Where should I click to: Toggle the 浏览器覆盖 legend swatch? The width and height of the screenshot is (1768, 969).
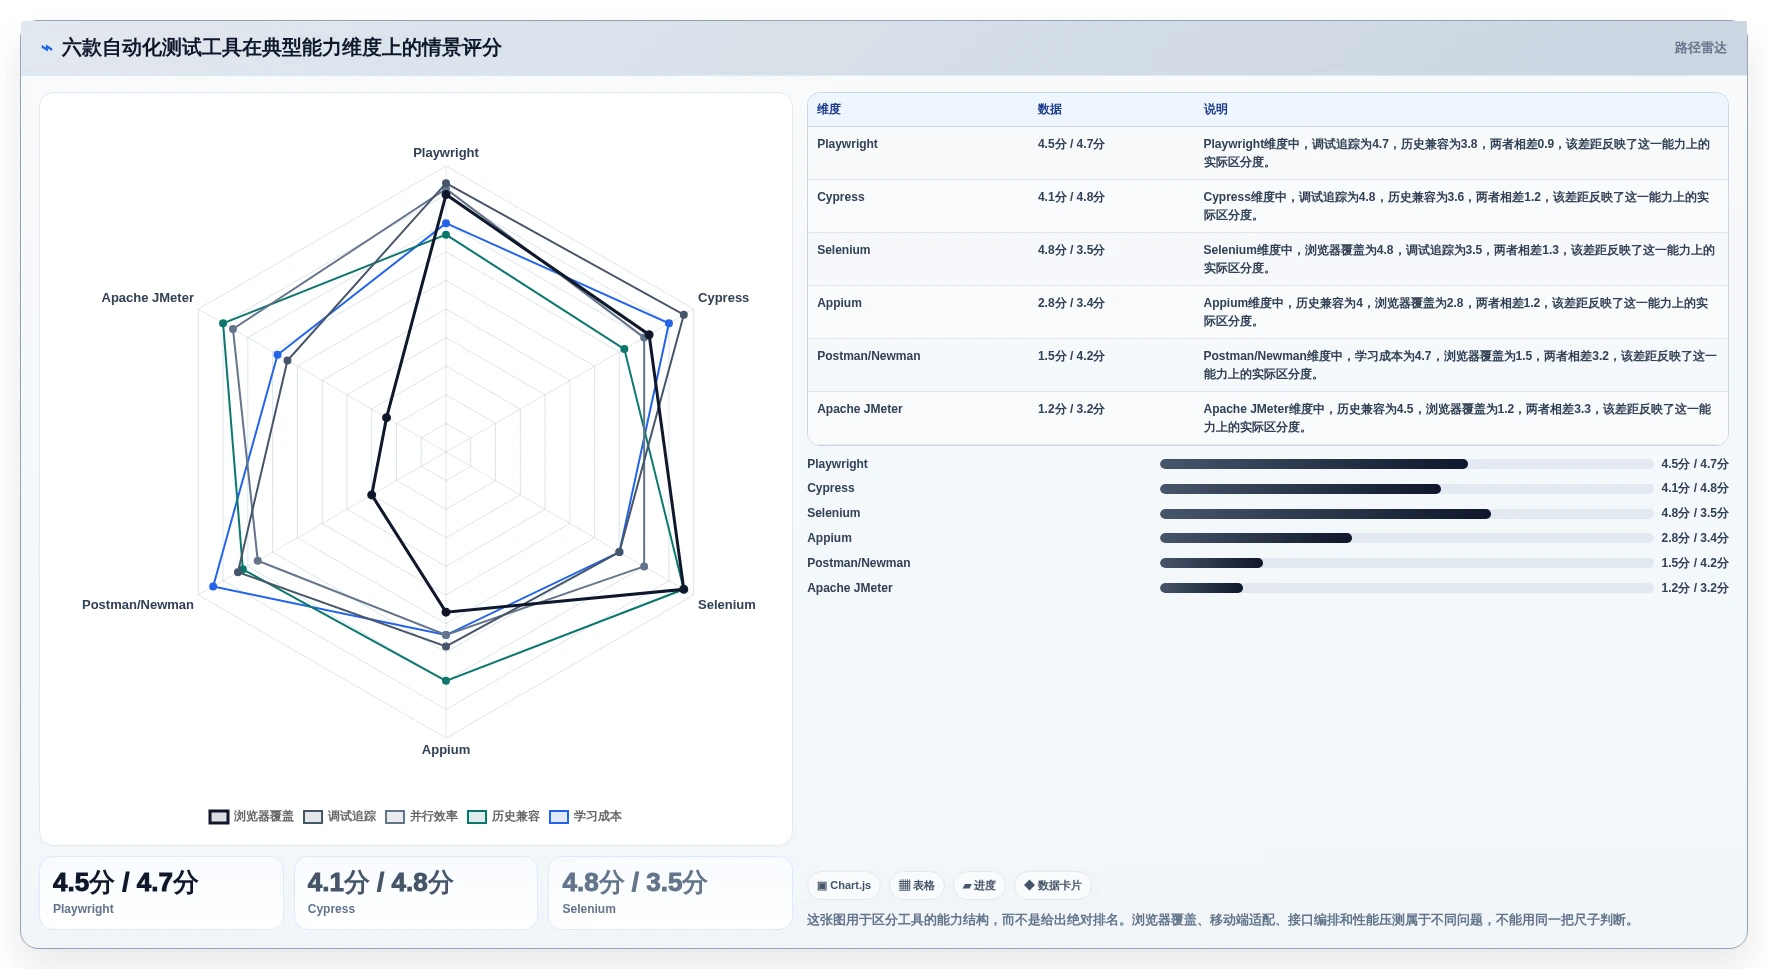coord(219,817)
